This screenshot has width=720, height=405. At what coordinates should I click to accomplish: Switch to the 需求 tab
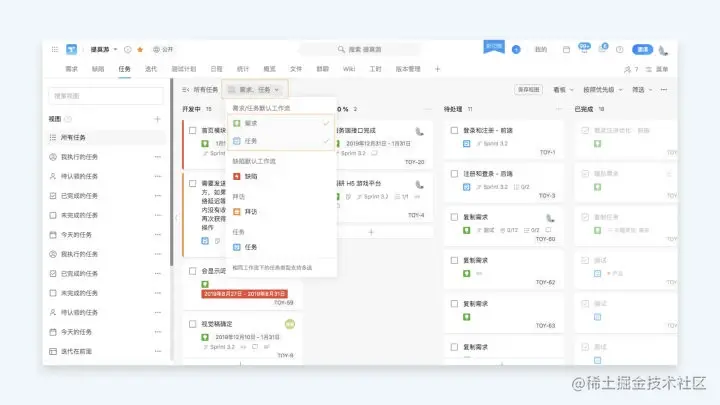click(x=71, y=69)
